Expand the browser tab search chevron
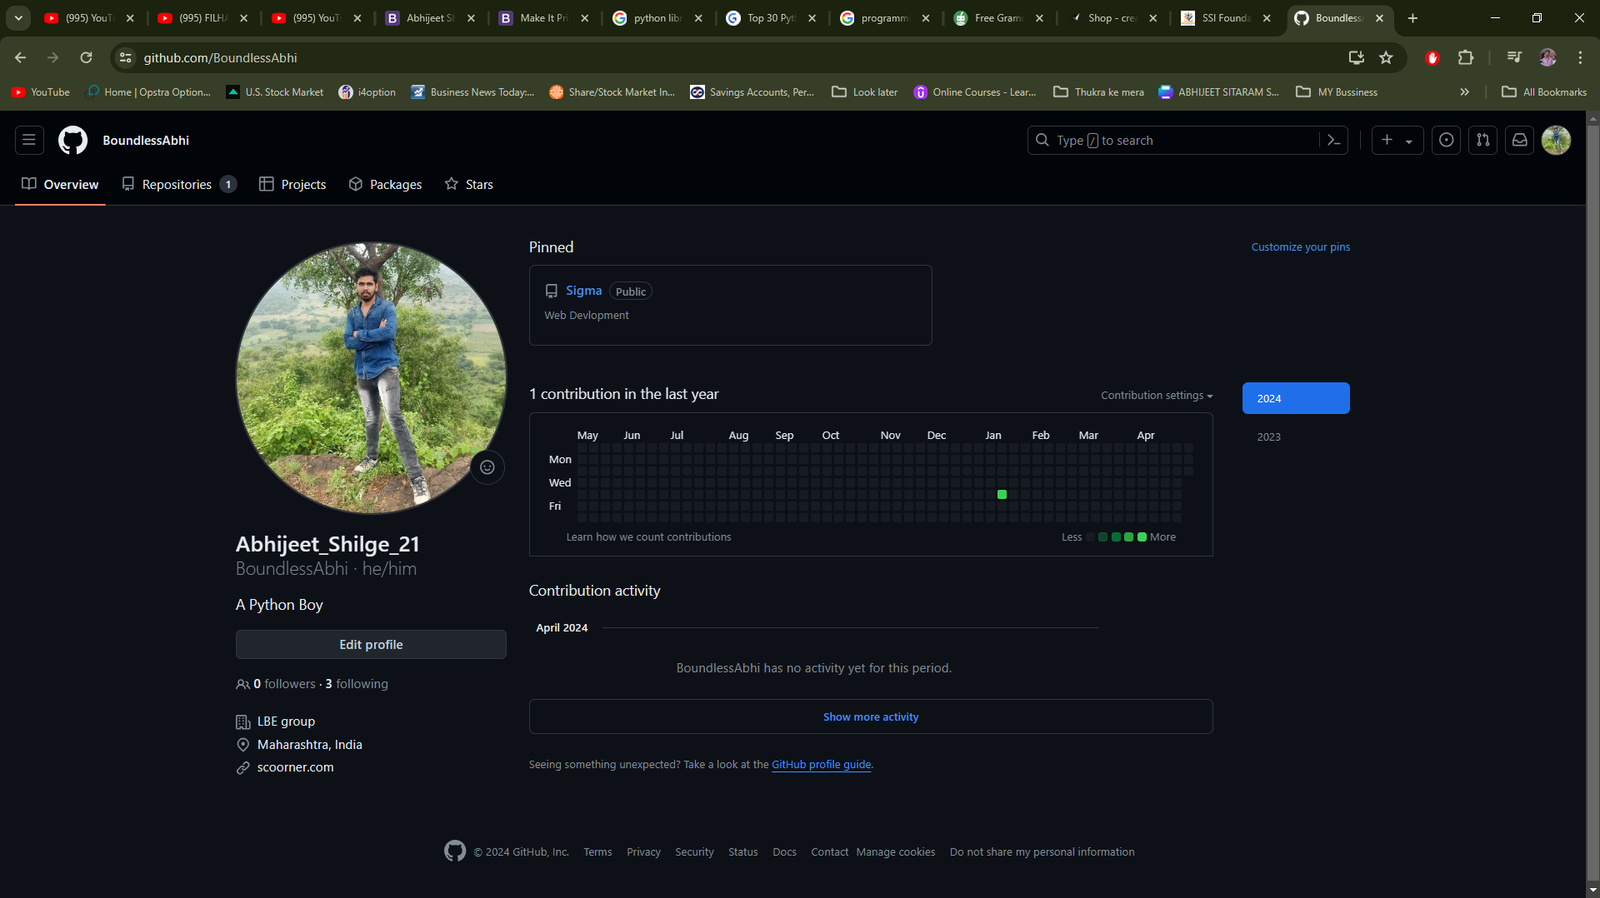The width and height of the screenshot is (1600, 898). click(x=18, y=18)
